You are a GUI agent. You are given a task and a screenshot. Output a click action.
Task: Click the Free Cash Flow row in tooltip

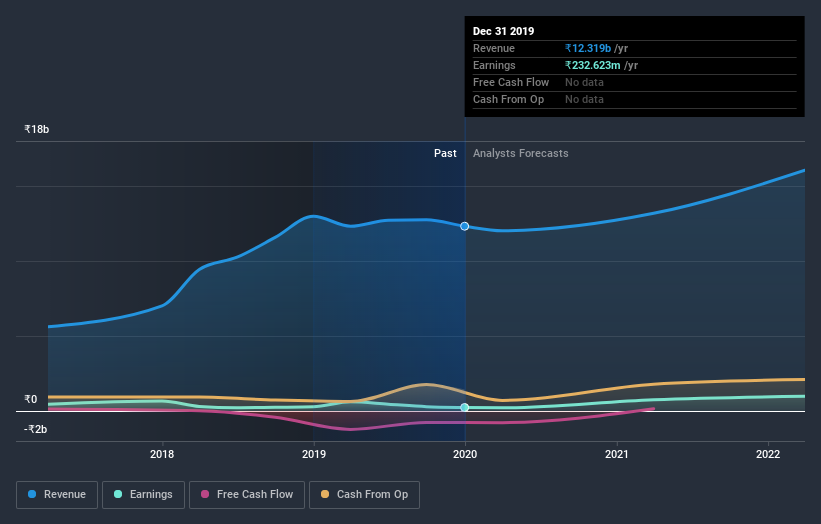635,83
